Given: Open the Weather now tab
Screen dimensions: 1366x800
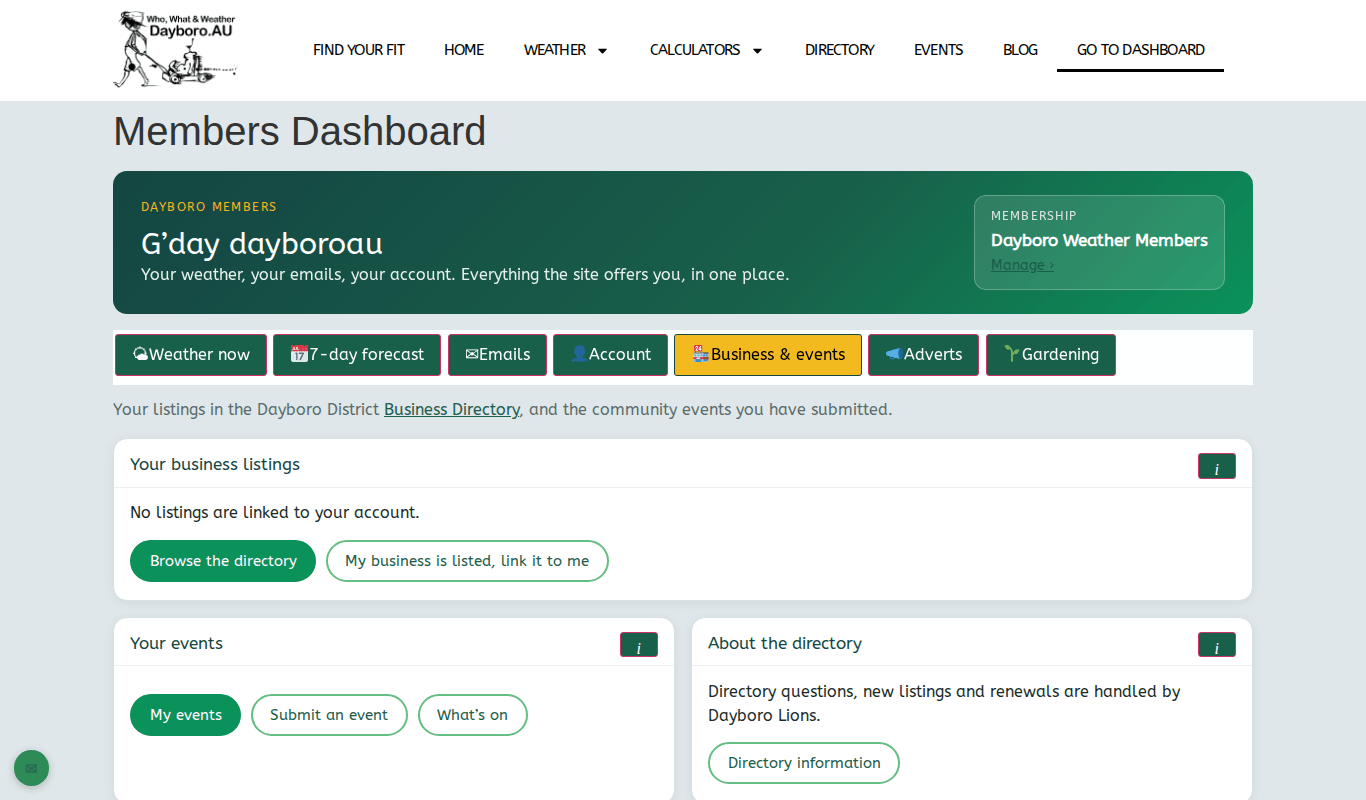Looking at the screenshot, I should [x=191, y=355].
